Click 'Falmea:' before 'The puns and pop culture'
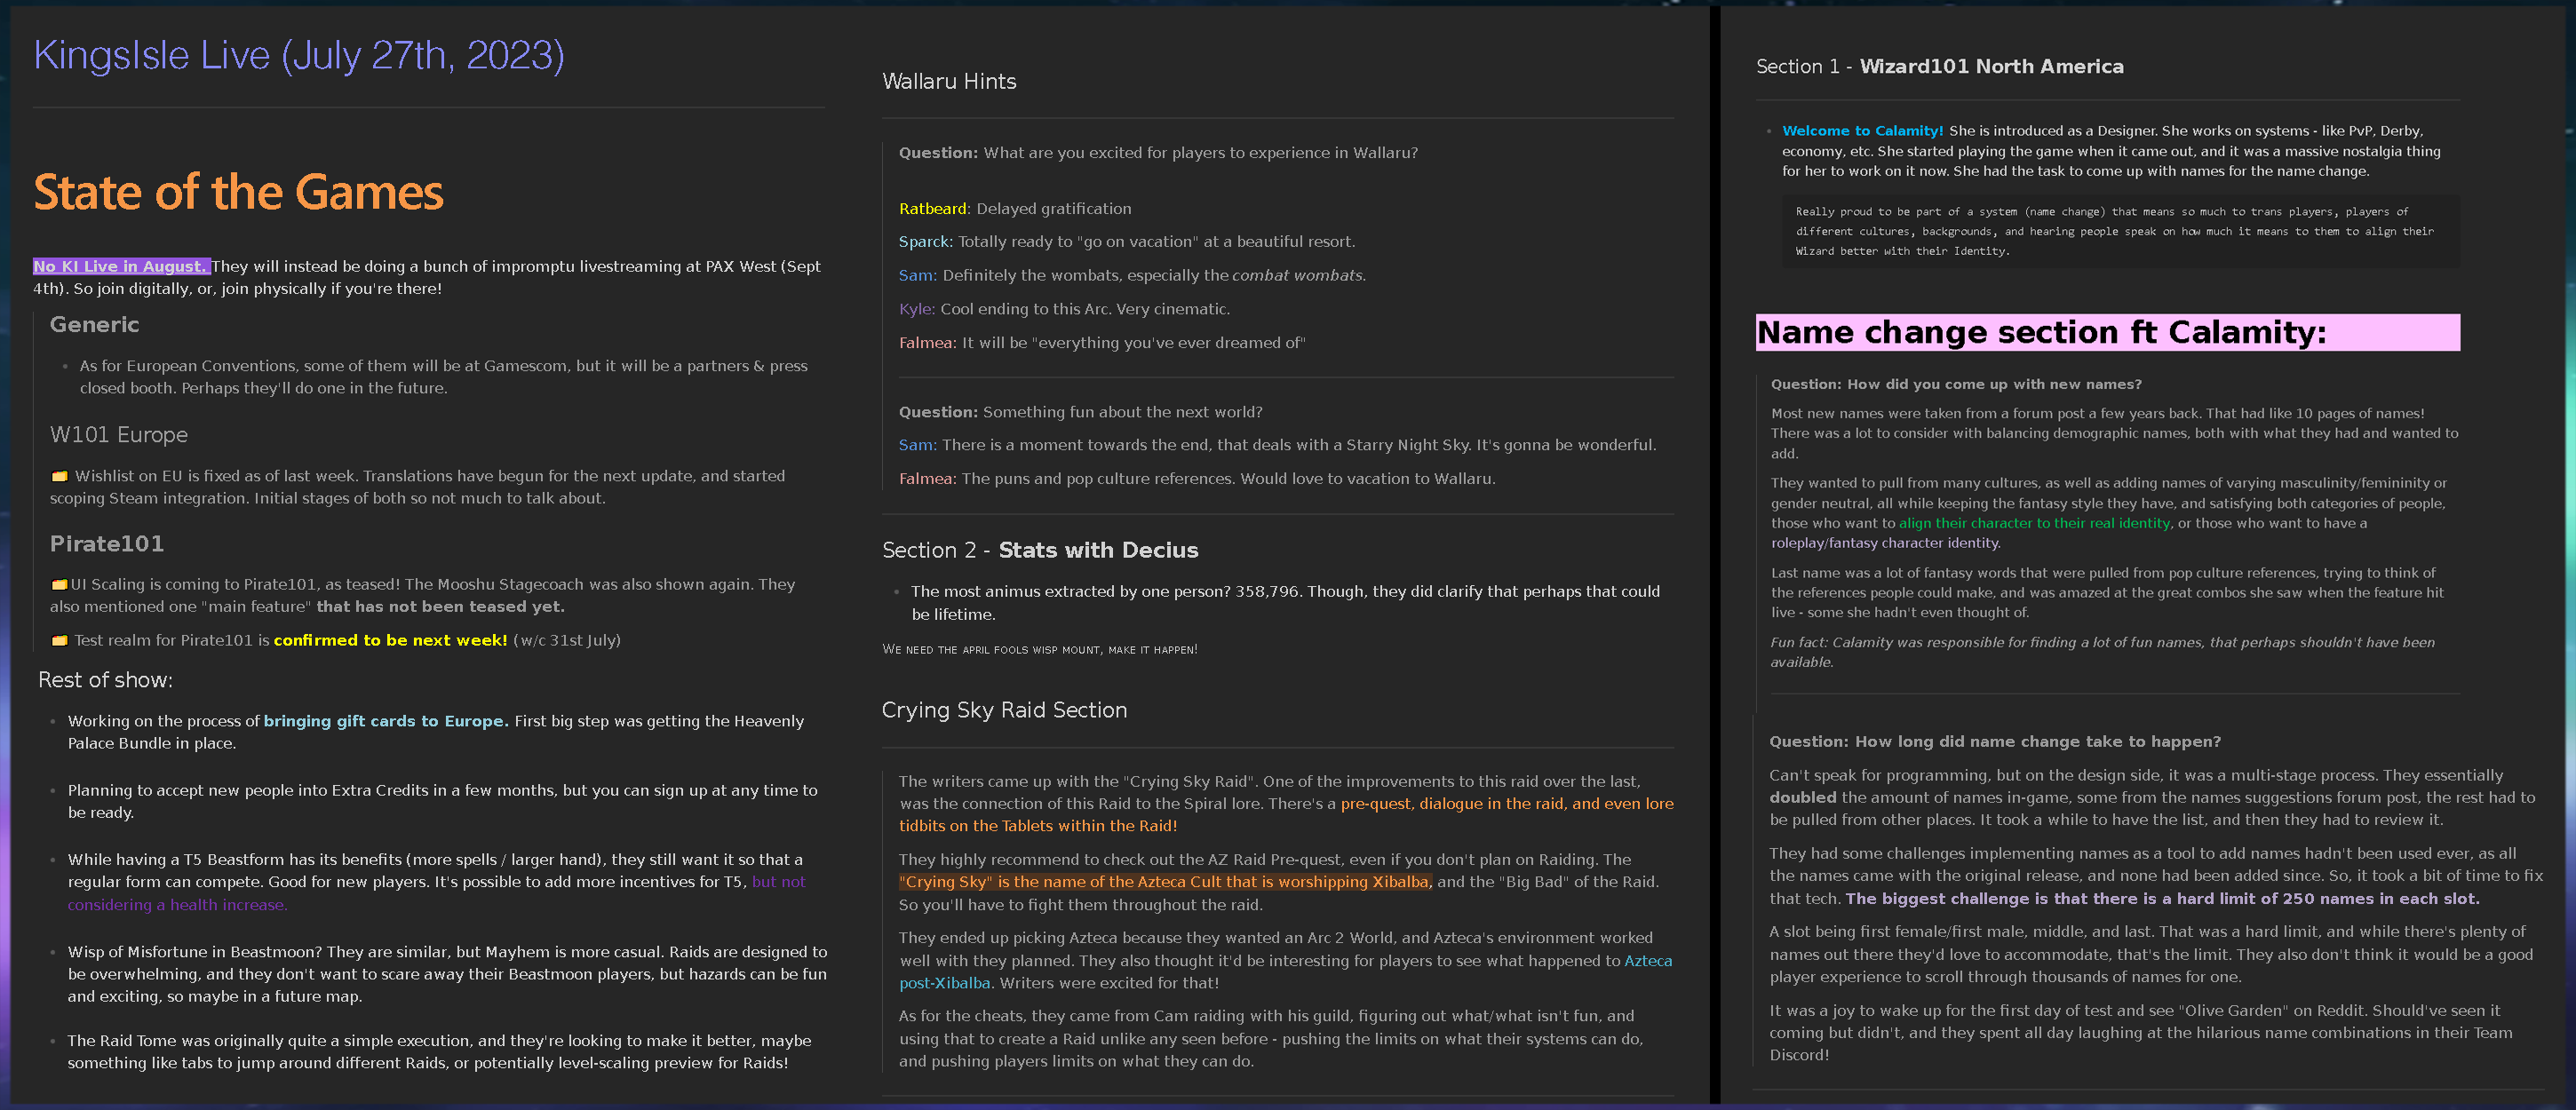 [927, 478]
